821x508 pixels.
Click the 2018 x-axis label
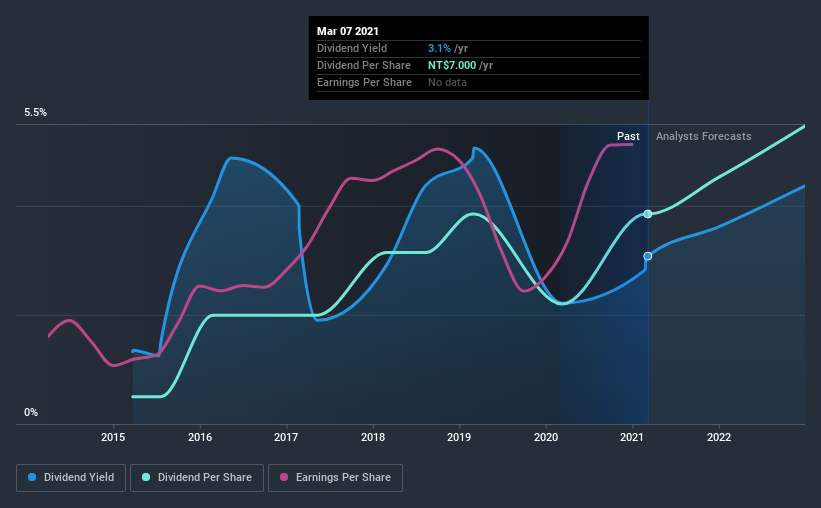[373, 437]
